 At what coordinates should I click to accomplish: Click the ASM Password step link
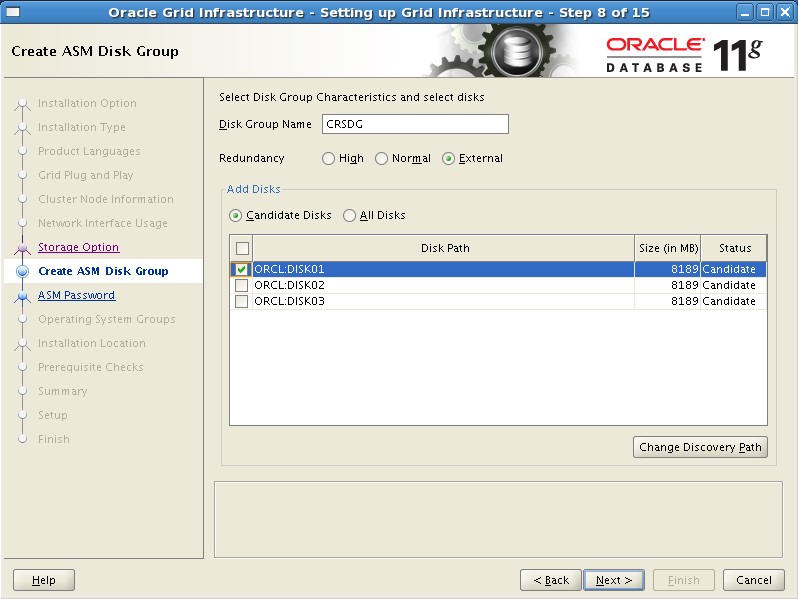pyautogui.click(x=76, y=295)
